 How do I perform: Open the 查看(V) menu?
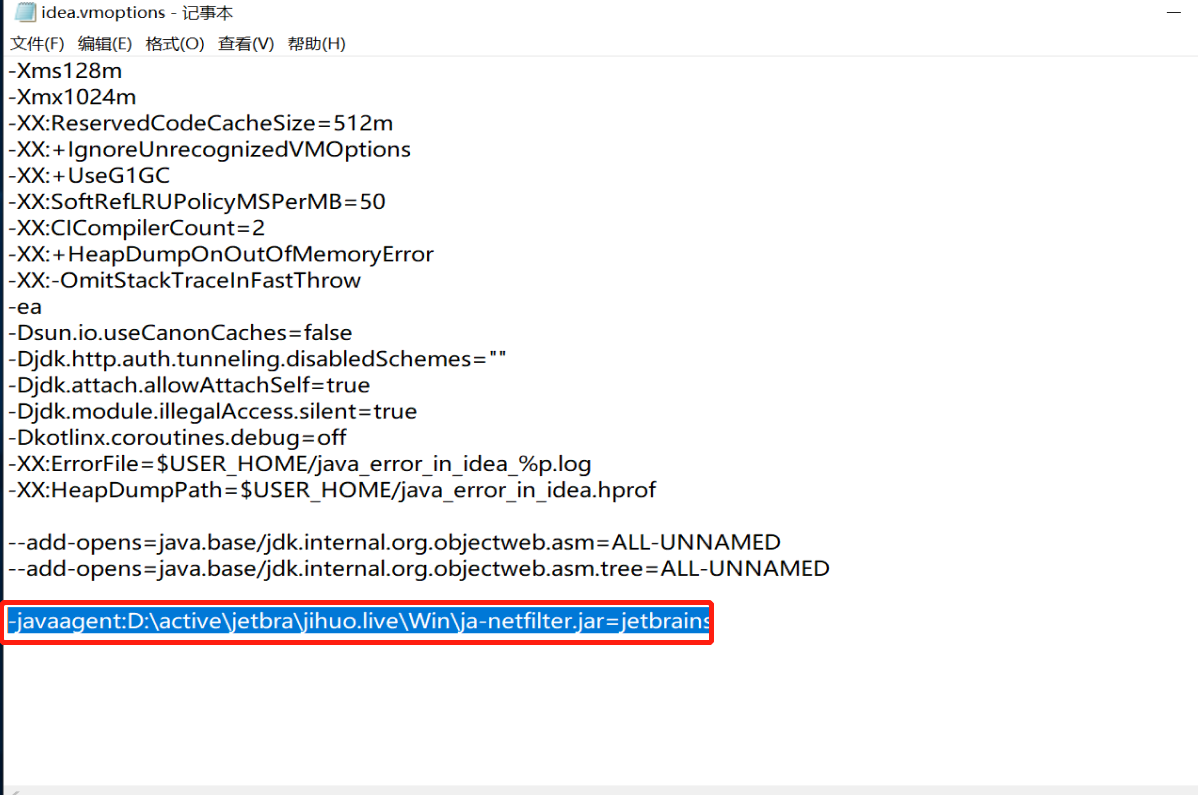(x=246, y=44)
